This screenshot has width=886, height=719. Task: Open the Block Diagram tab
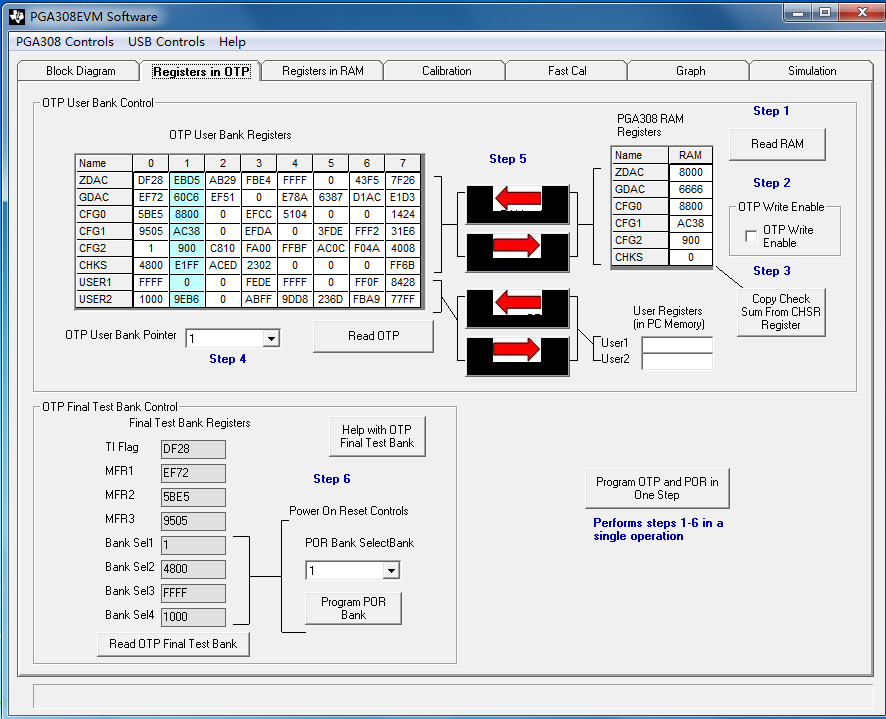pyautogui.click(x=81, y=71)
